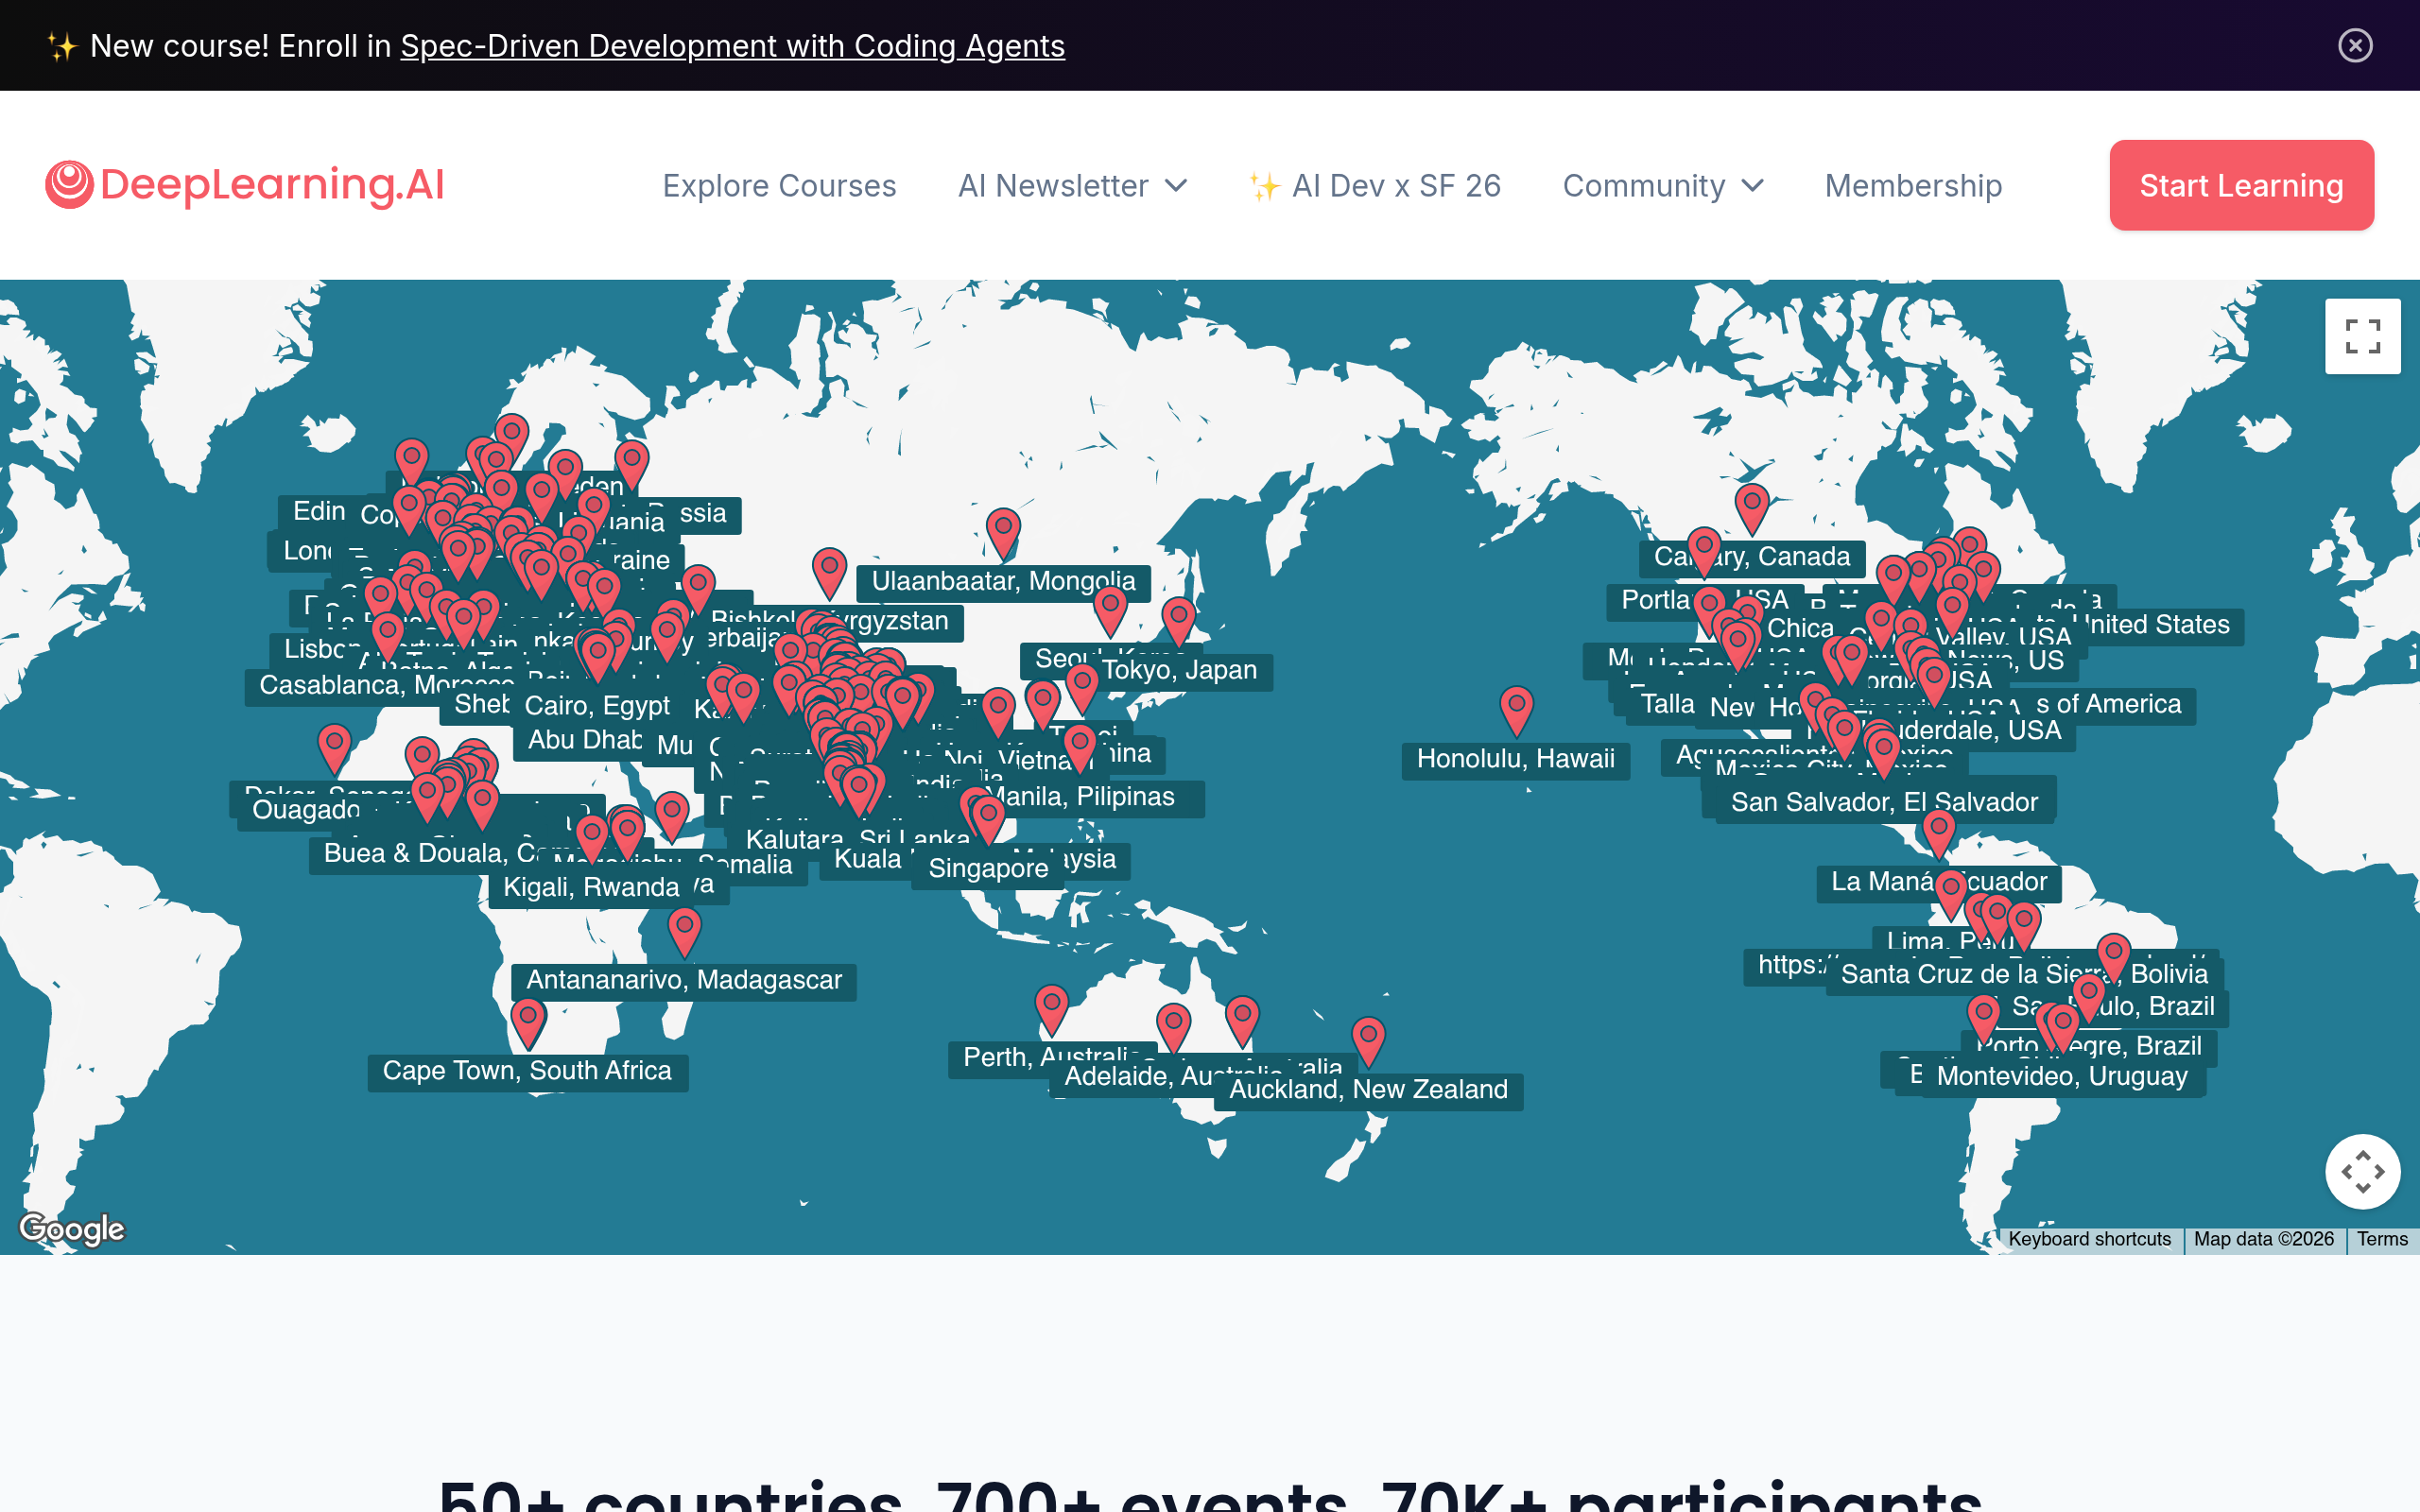
Task: Open the map Terms link
Action: tap(2381, 1239)
